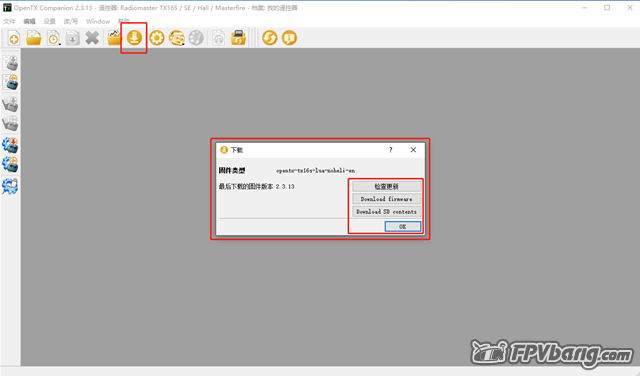The height and width of the screenshot is (376, 640).
Task: Open the 编辑 menu
Action: pyautogui.click(x=29, y=21)
